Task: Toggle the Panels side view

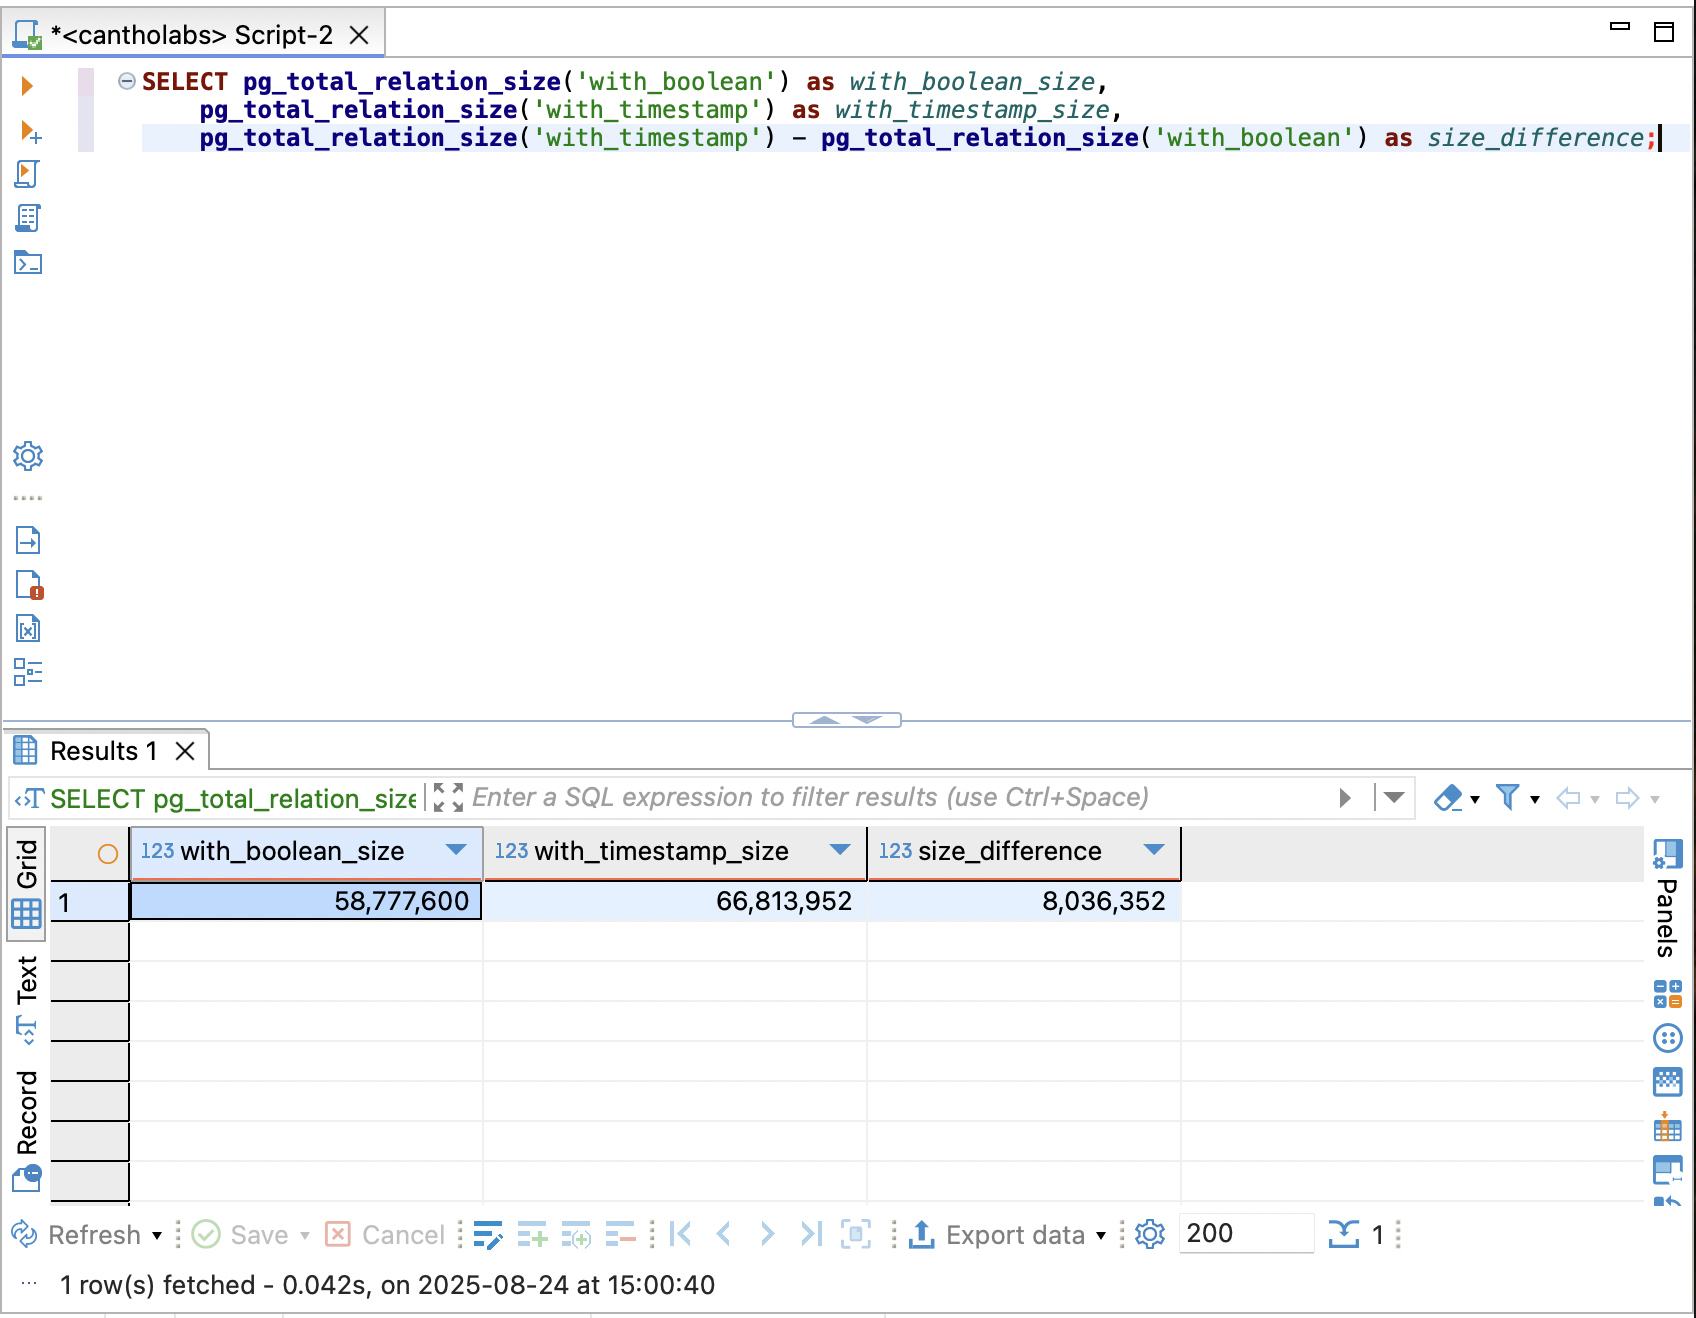Action: click(x=1666, y=900)
